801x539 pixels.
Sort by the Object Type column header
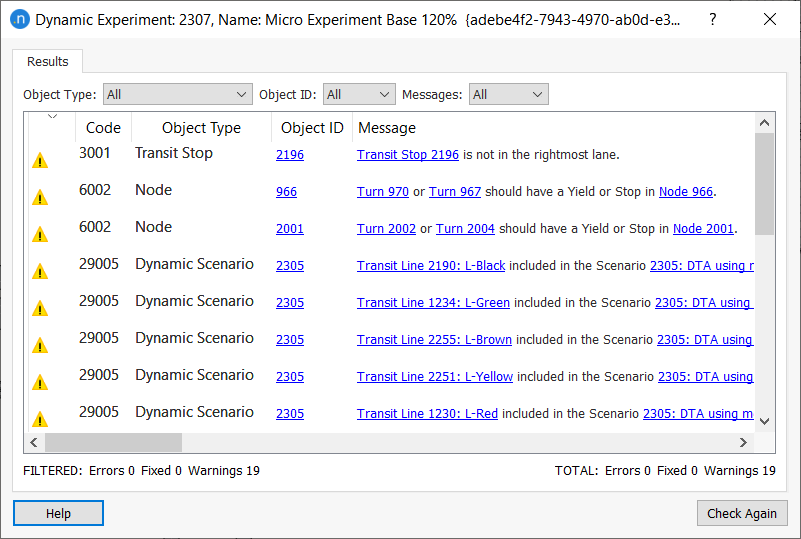201,128
